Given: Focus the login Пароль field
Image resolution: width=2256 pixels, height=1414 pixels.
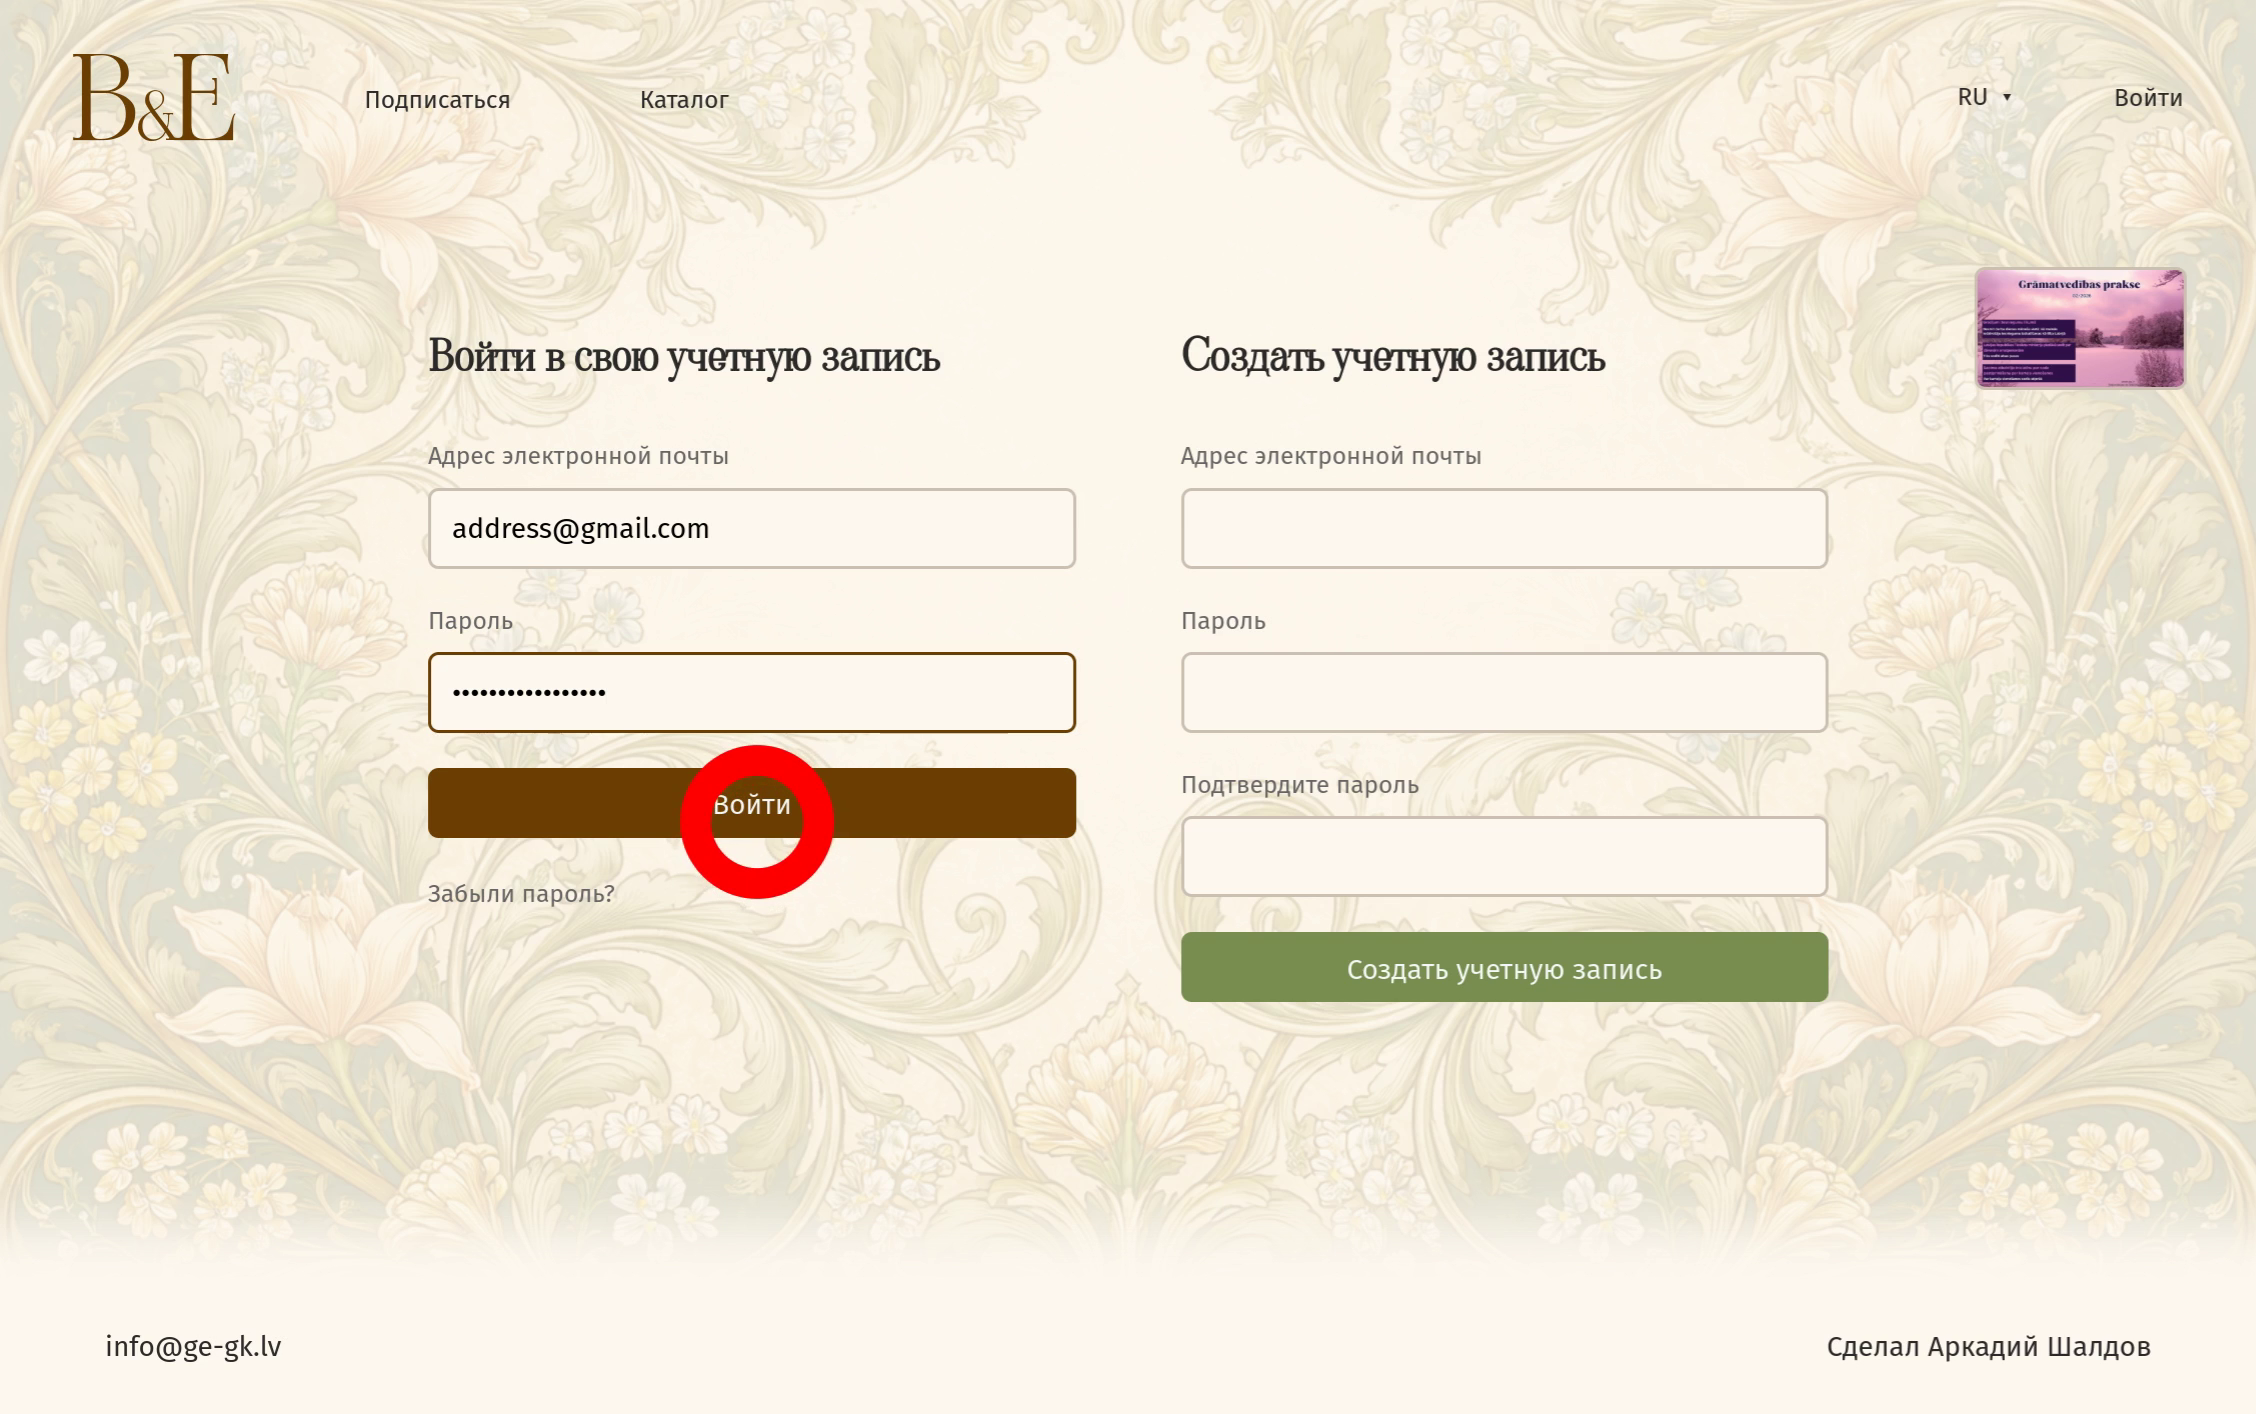Looking at the screenshot, I should (x=751, y=692).
